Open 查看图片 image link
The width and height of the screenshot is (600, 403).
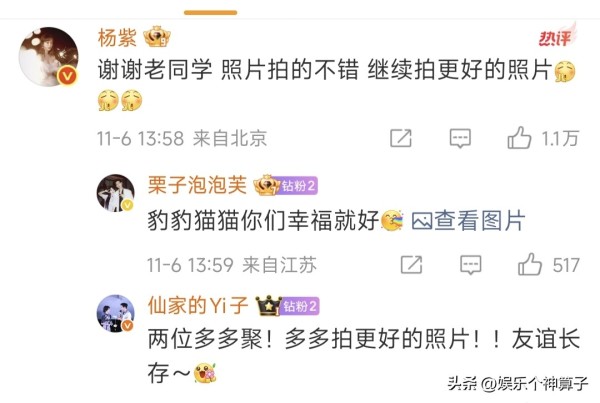point(468,221)
